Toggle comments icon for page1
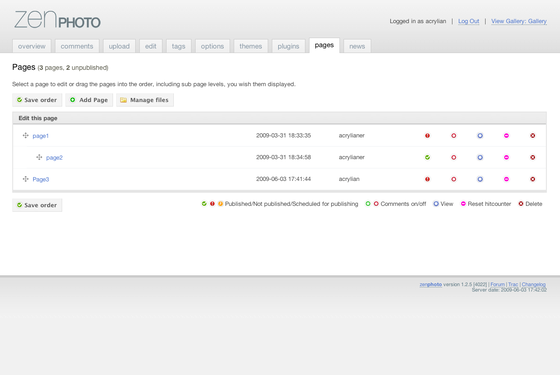 point(454,136)
